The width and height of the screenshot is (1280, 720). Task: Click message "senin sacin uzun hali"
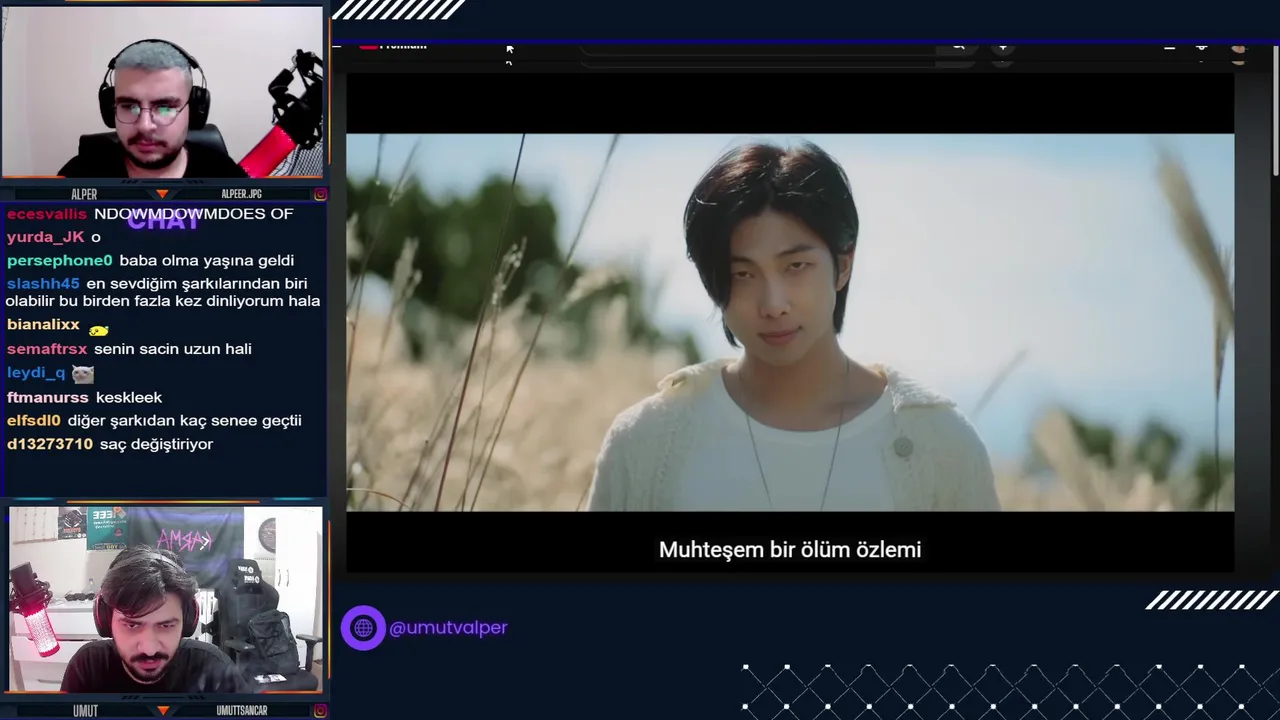173,349
